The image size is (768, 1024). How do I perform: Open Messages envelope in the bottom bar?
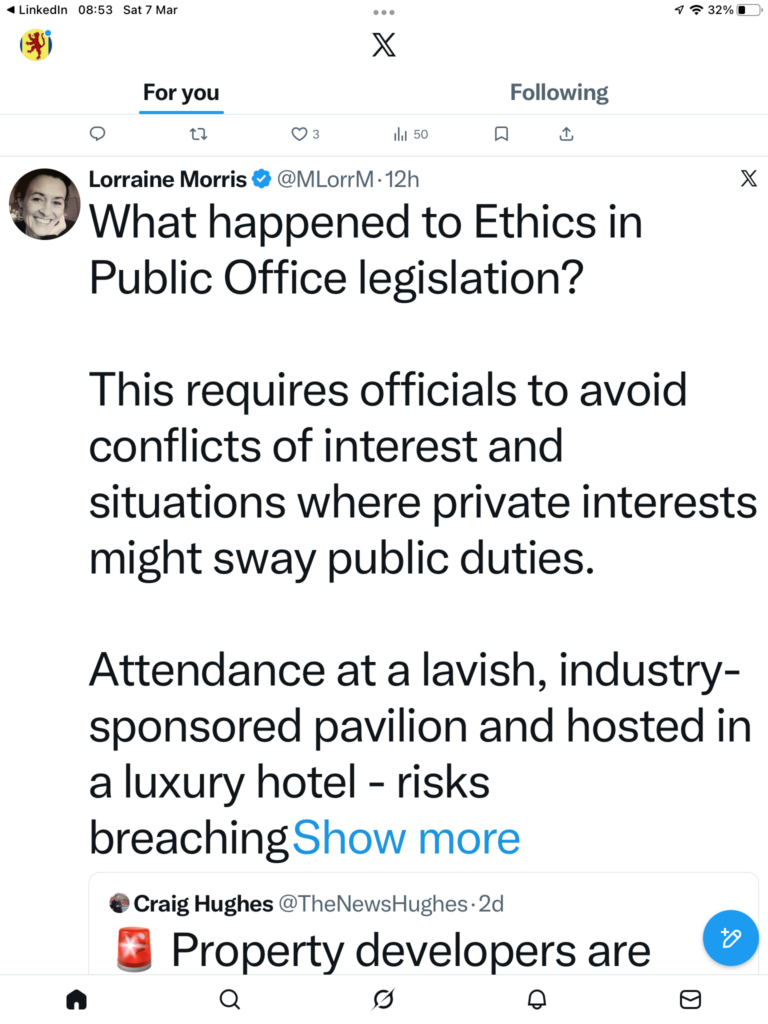pyautogui.click(x=690, y=999)
